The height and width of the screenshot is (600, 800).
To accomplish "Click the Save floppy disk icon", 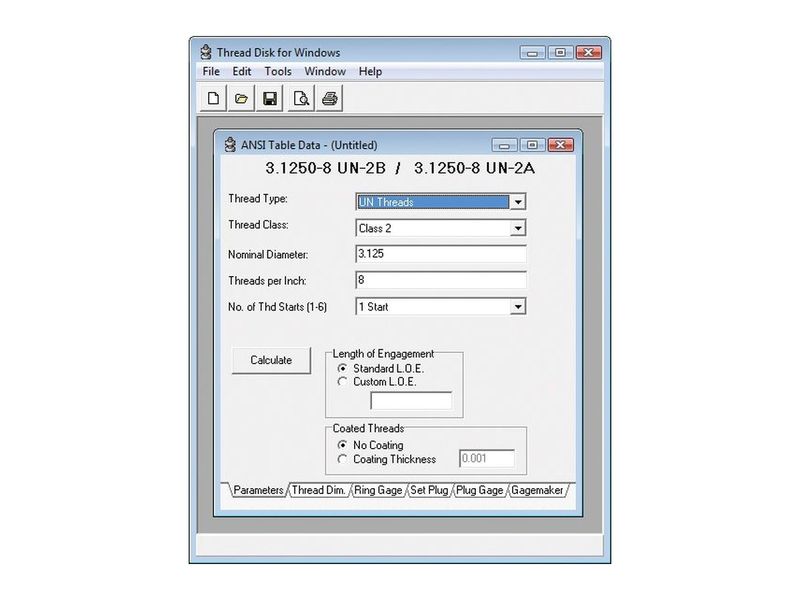I will 270,98.
